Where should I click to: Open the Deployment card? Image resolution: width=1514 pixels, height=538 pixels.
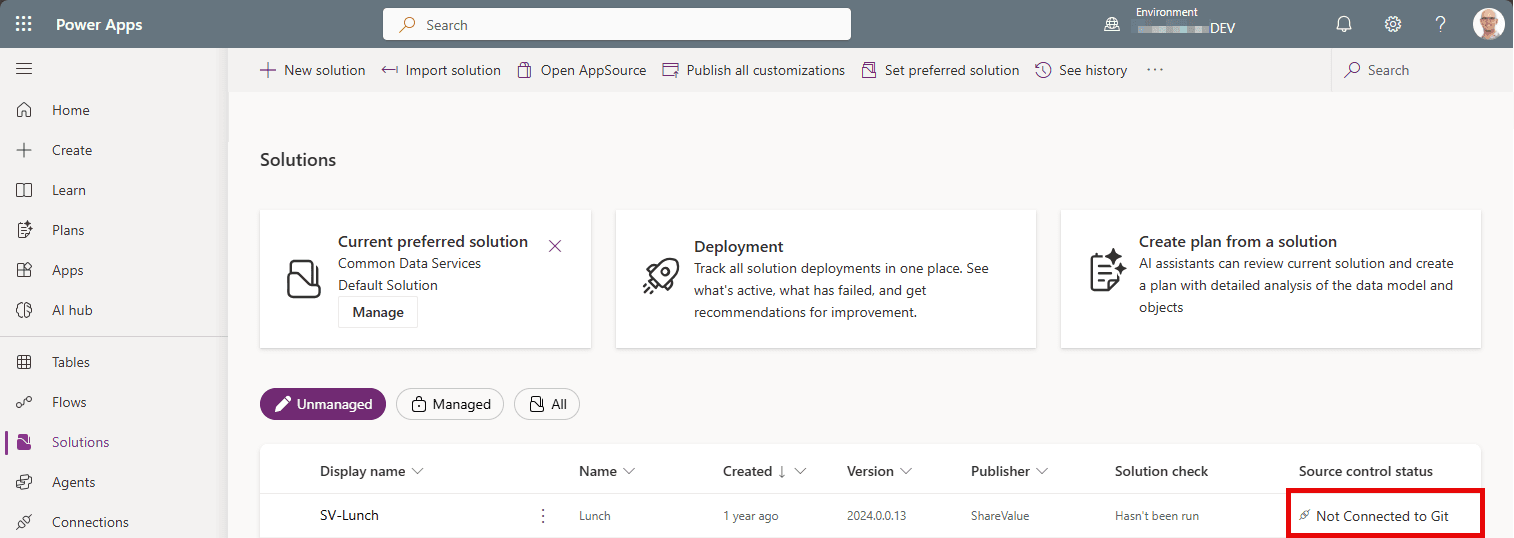826,279
